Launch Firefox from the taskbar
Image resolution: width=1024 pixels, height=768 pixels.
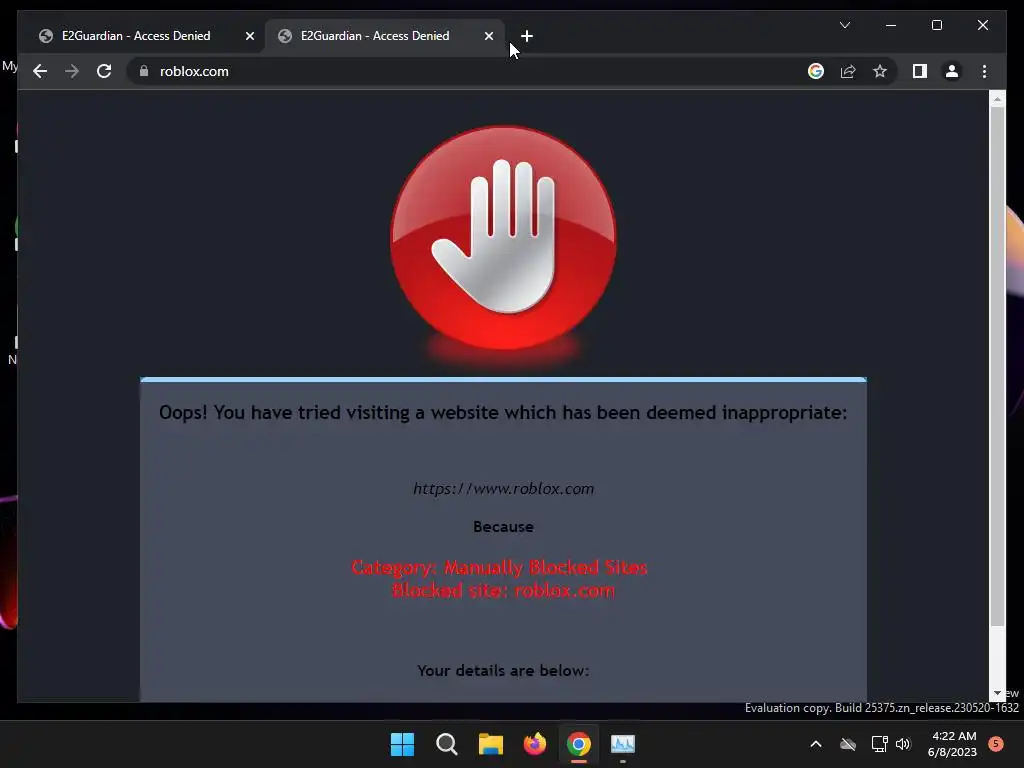(535, 744)
